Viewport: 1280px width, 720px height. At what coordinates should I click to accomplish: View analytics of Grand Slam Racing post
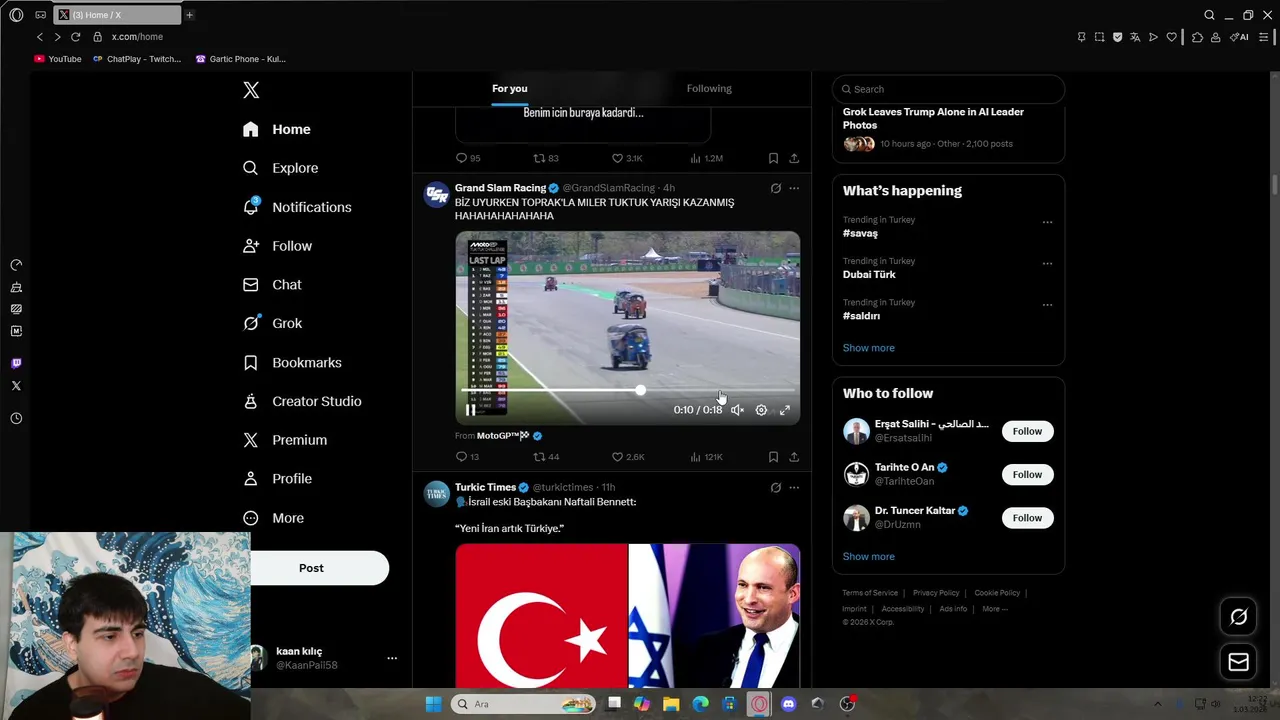[x=706, y=457]
